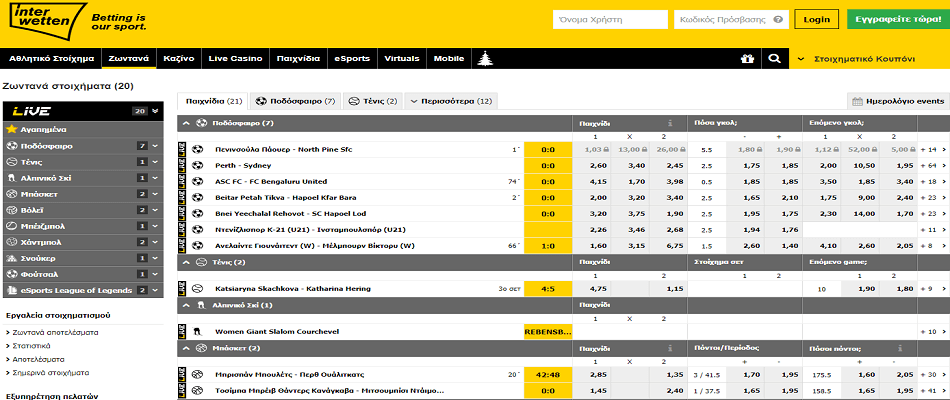Click the 42:48 basketball score cell
This screenshot has width=950, height=400.
coord(548,375)
